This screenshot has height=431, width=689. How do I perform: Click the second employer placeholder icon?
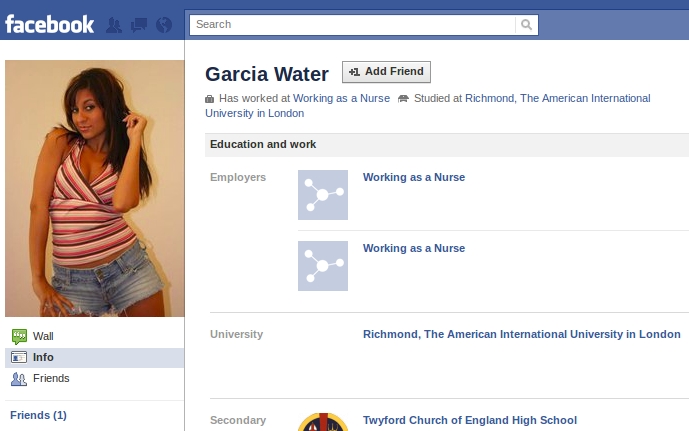323,266
